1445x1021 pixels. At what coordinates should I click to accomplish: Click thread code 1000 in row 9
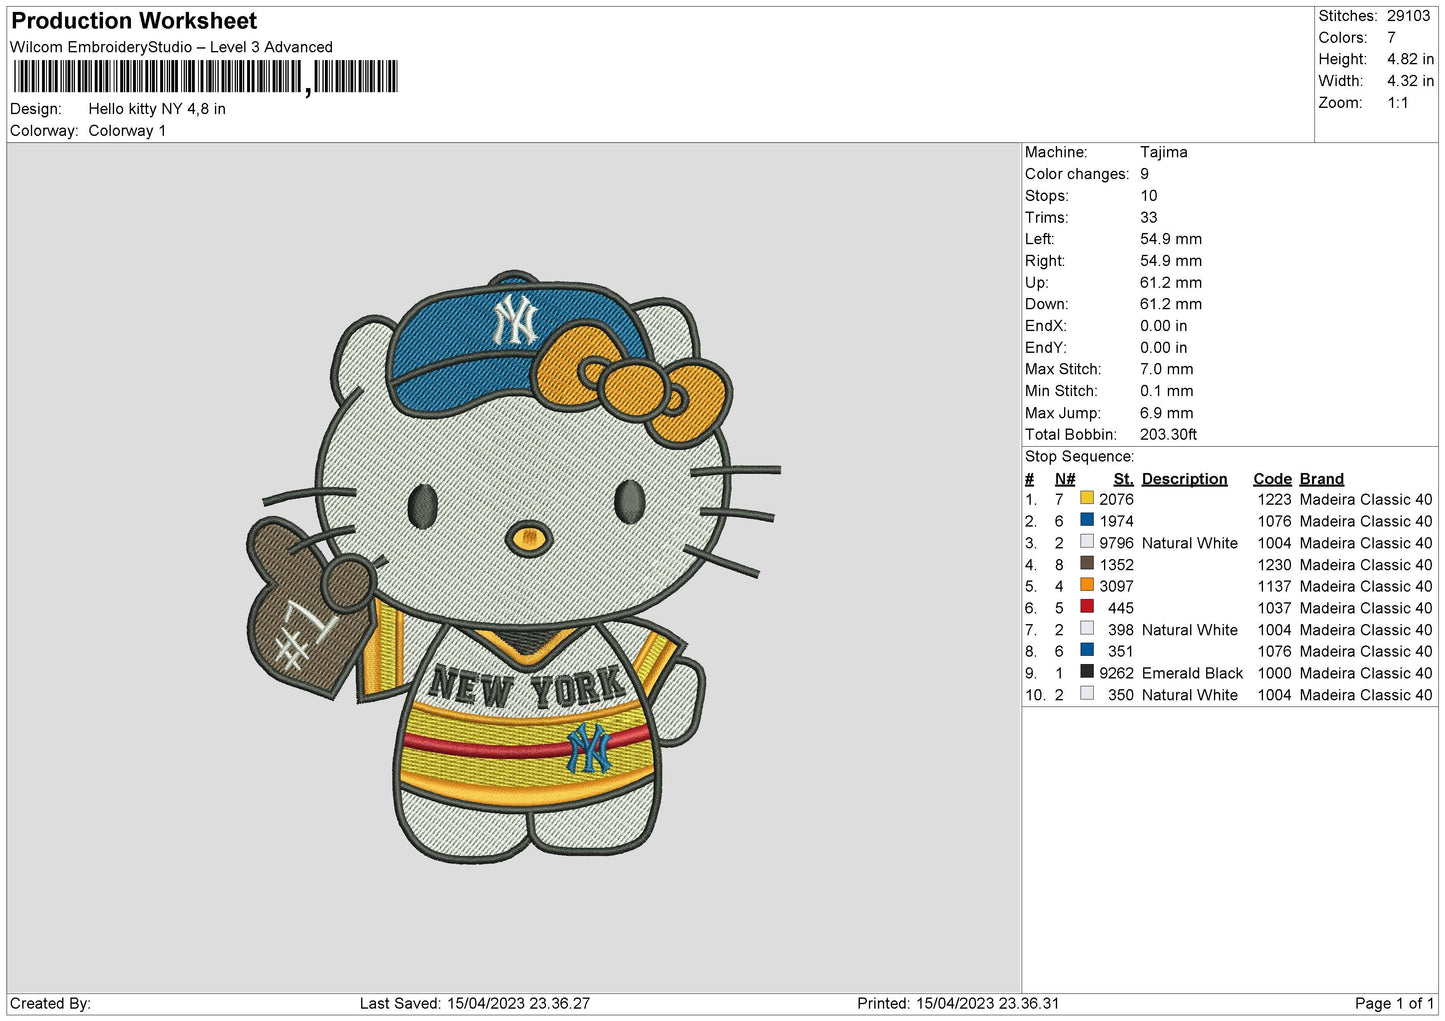(x=1274, y=673)
